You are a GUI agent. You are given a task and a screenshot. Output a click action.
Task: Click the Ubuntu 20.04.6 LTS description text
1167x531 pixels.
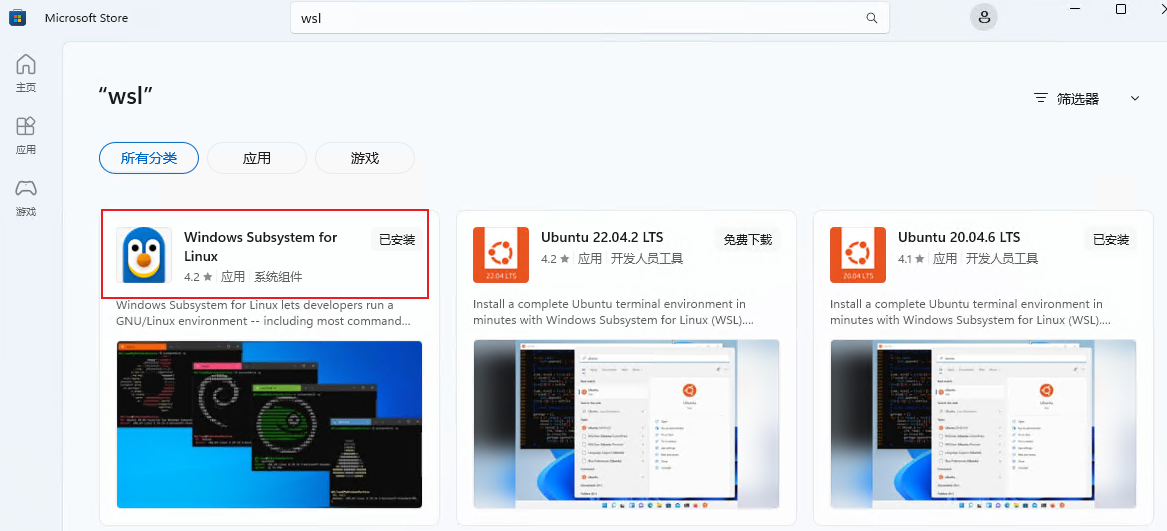coord(971,313)
